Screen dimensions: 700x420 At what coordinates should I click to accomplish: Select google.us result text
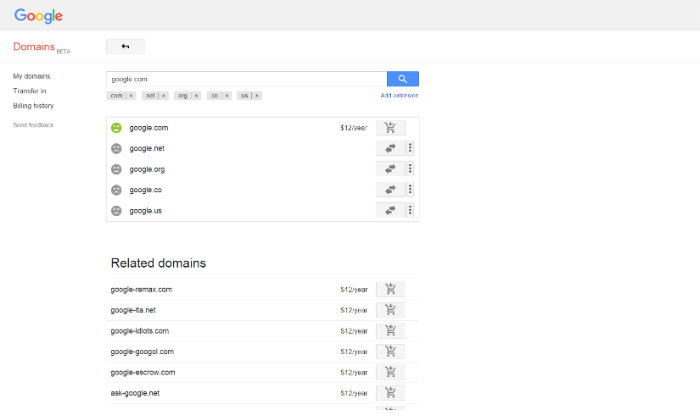coord(146,211)
